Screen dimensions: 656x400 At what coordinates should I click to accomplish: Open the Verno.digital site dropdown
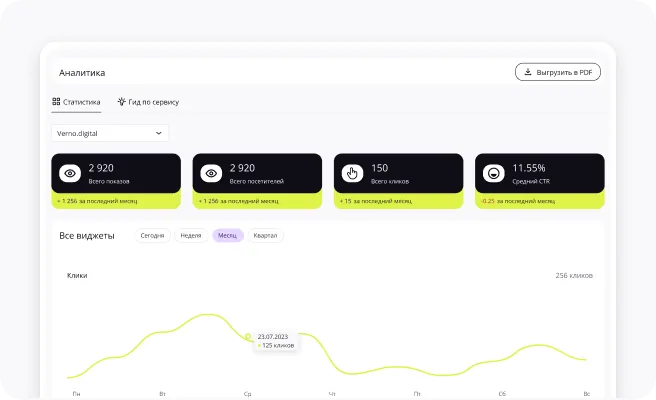[110, 133]
